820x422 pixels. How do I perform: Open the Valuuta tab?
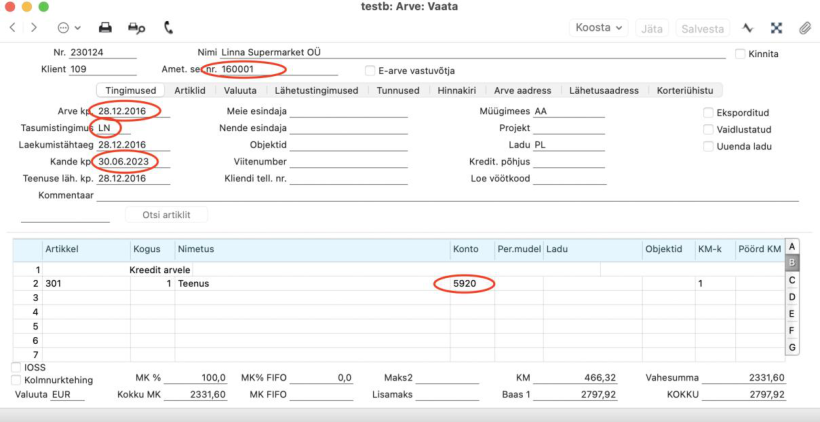[240, 90]
